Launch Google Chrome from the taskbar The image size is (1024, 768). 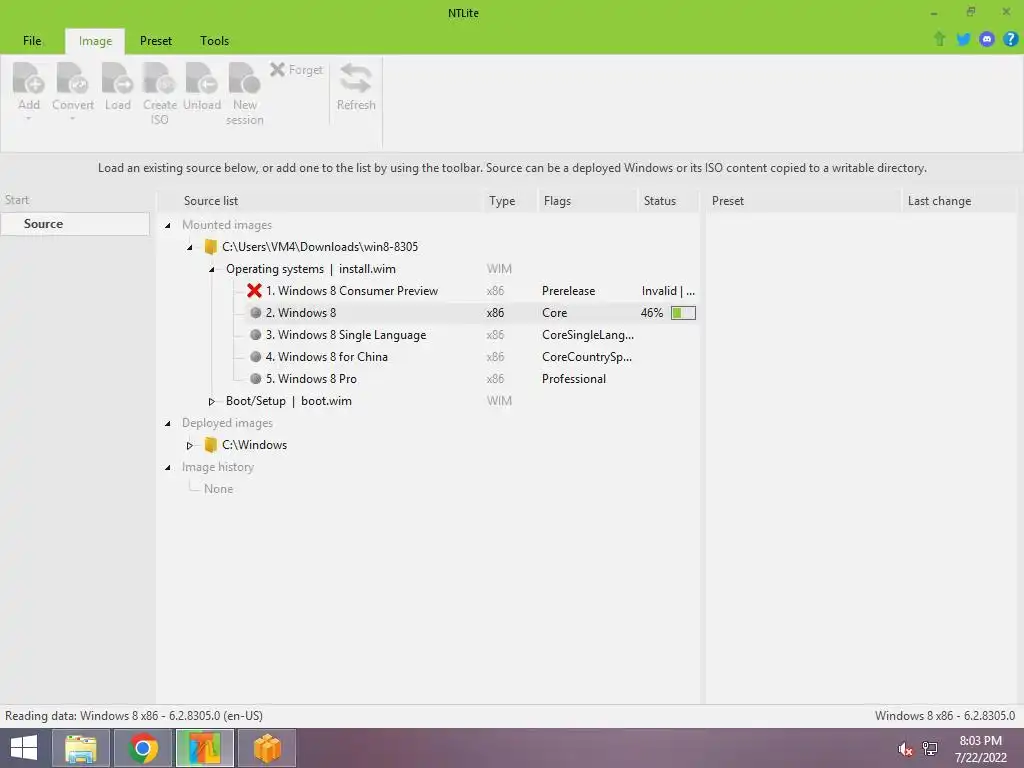pos(143,748)
